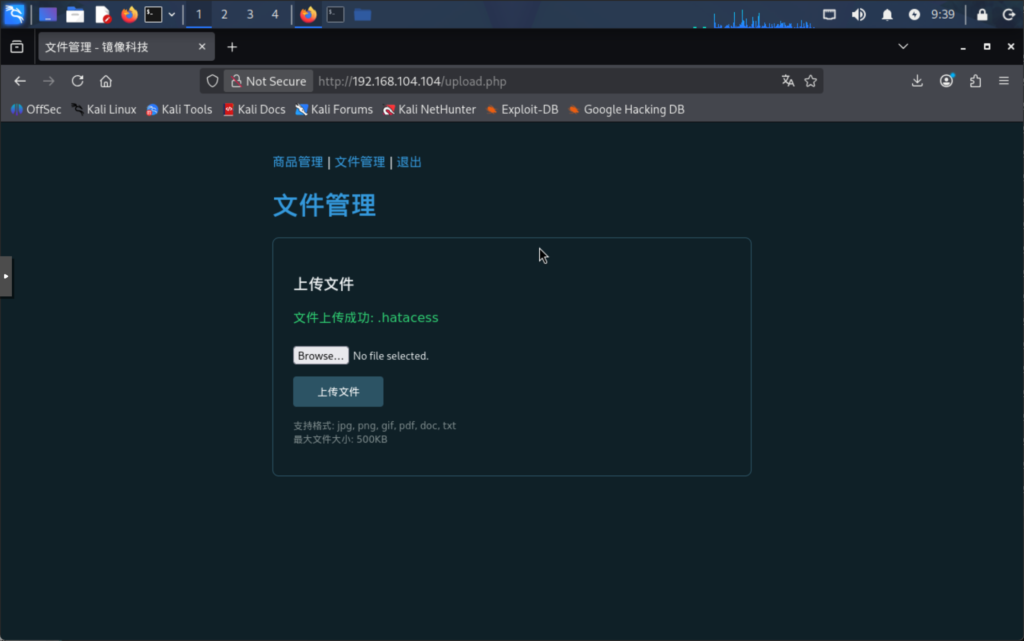Open the Firefox home page
This screenshot has width=1024, height=641.
[x=106, y=80]
